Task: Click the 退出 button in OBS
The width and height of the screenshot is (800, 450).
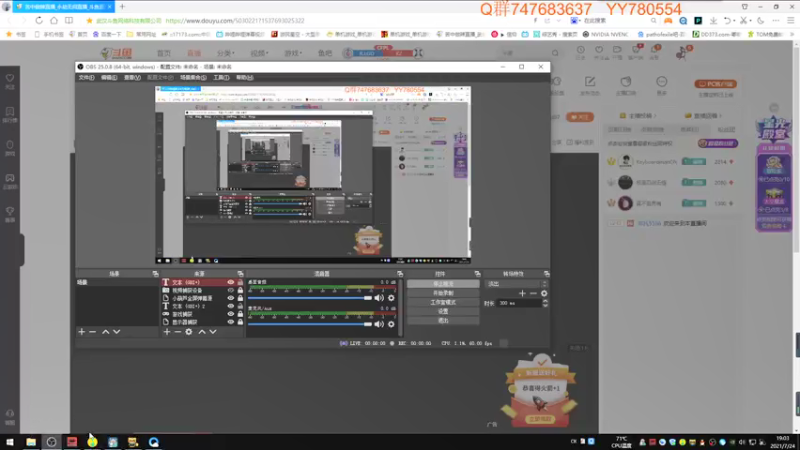Action: pyautogui.click(x=443, y=320)
